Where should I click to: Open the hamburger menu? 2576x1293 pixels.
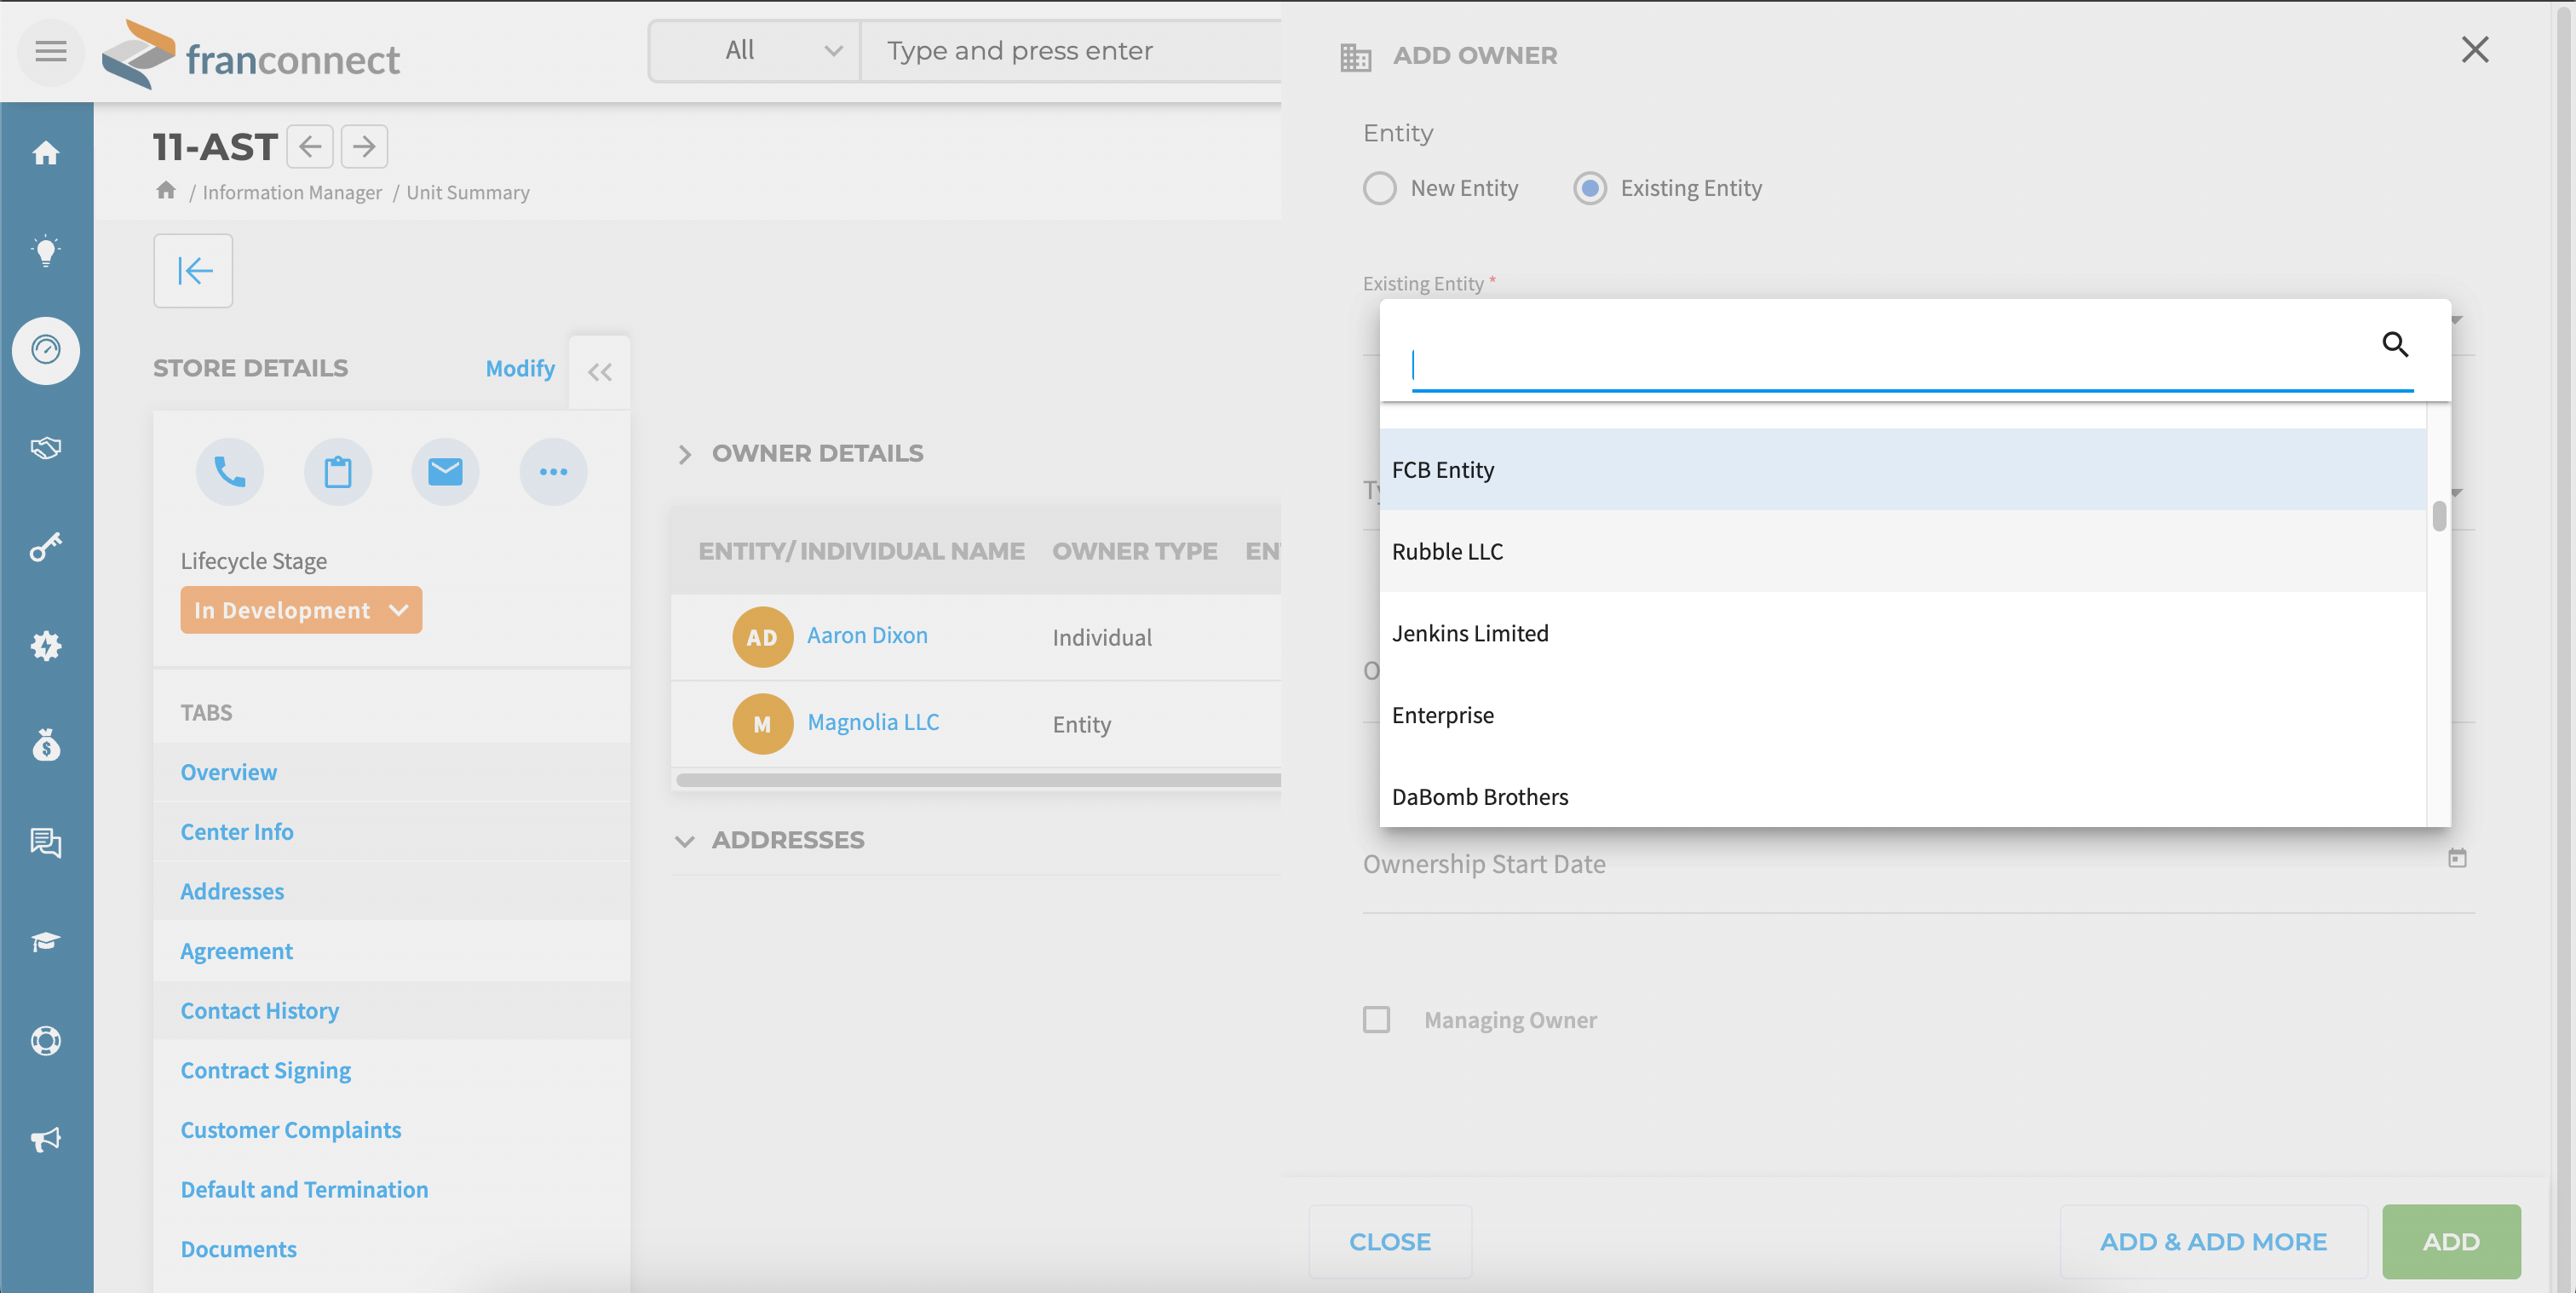click(x=51, y=51)
